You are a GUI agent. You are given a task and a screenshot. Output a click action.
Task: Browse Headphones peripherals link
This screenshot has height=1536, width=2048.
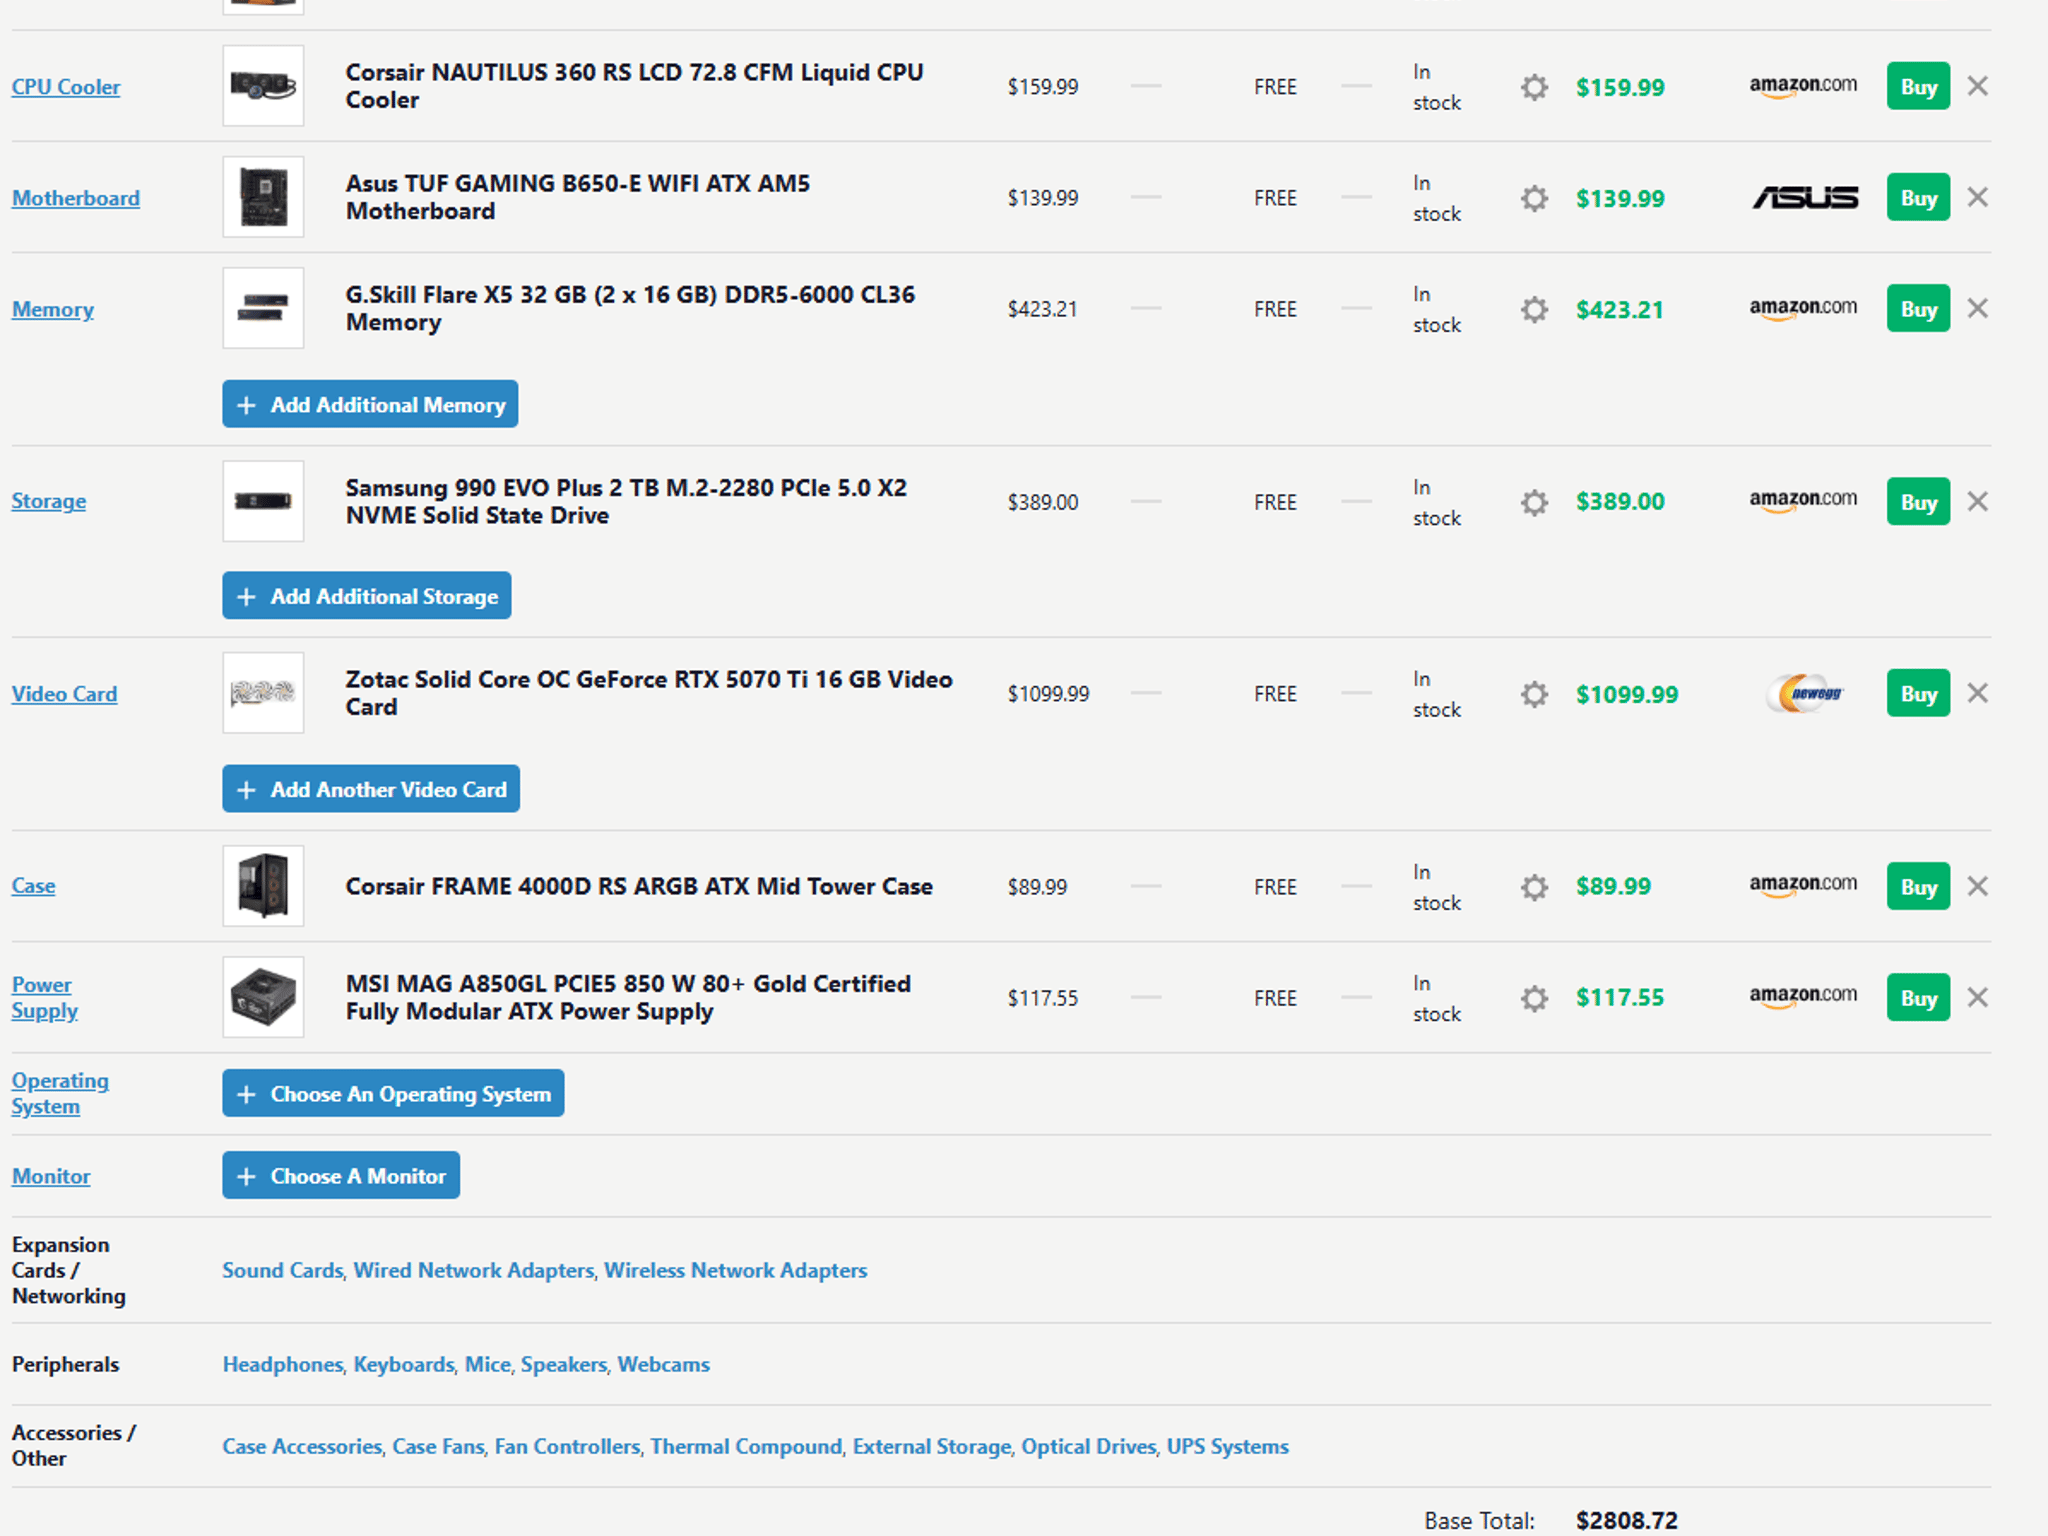(283, 1364)
